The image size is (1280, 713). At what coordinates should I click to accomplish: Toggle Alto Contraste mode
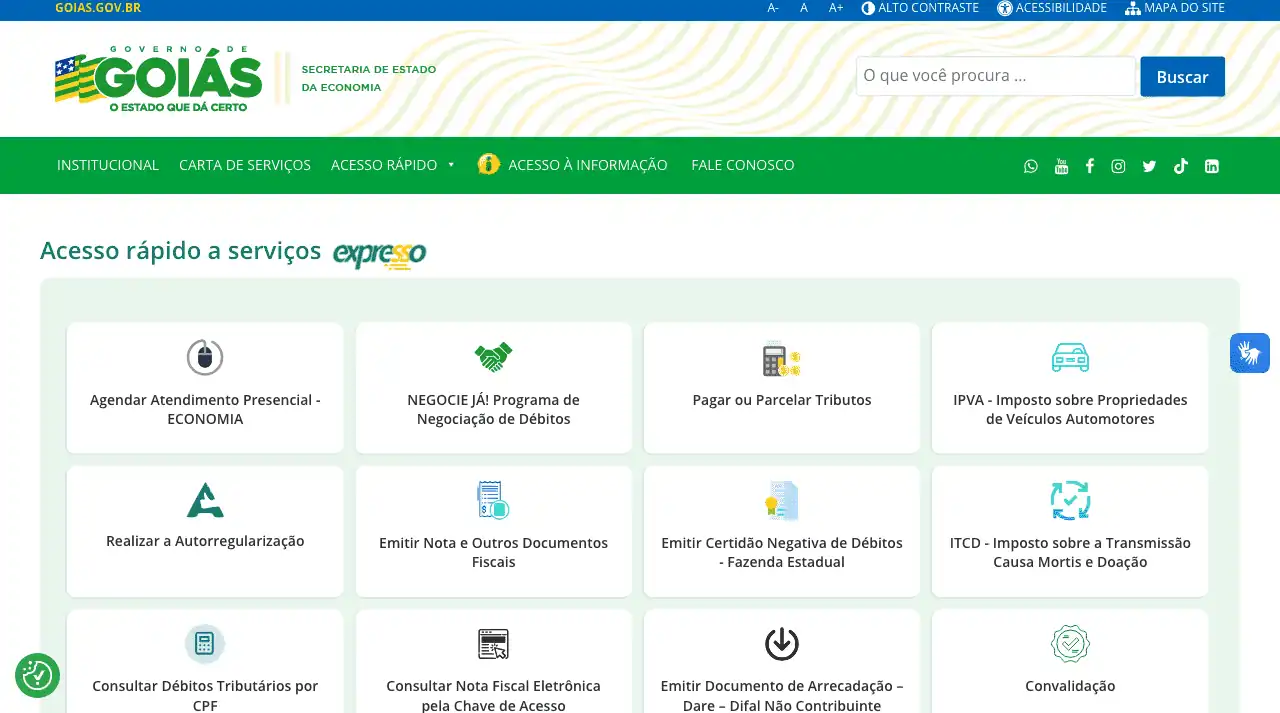coord(920,8)
